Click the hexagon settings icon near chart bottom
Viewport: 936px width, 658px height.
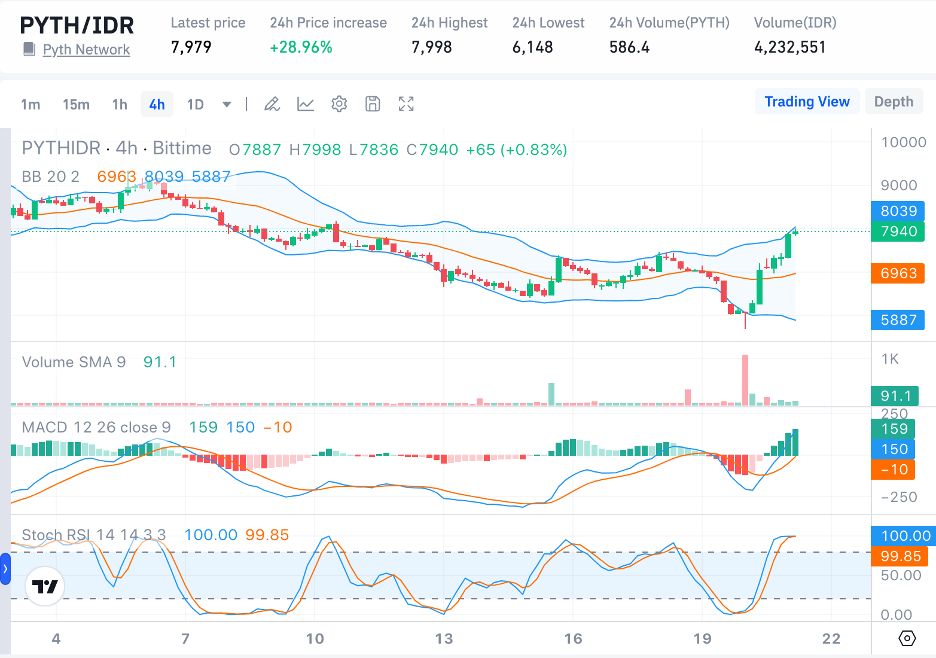point(906,638)
